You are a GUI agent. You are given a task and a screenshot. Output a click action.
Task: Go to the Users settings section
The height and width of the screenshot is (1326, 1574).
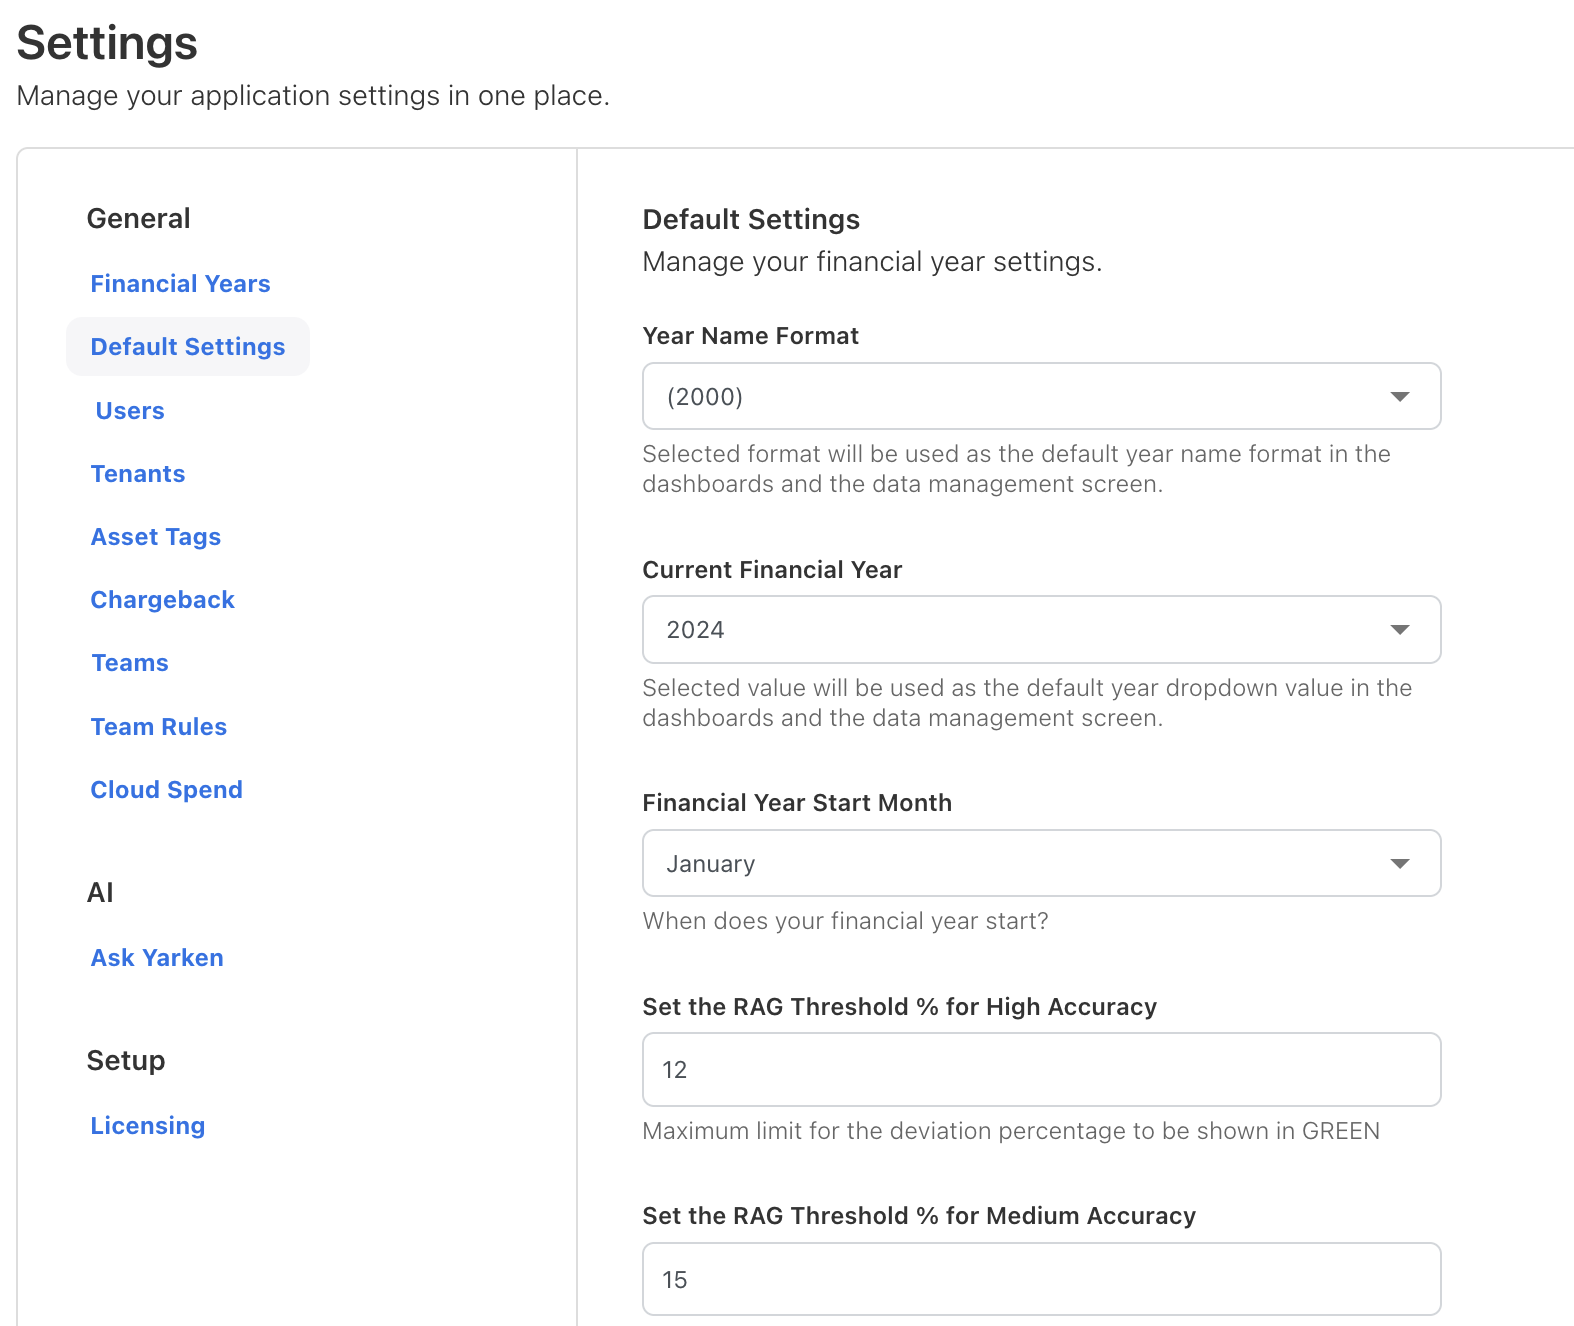tap(130, 411)
